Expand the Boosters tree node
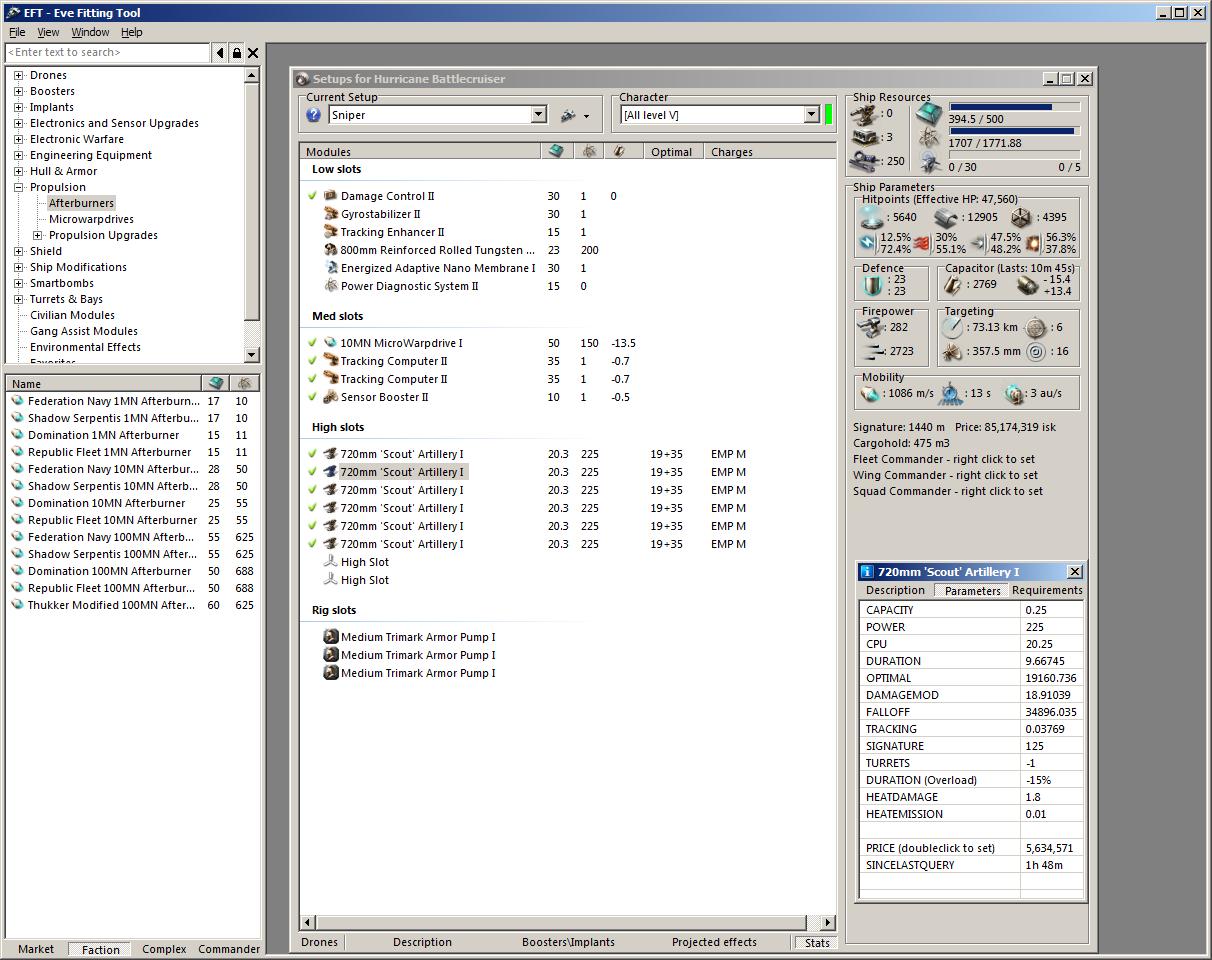The height and width of the screenshot is (960, 1212). tap(19, 91)
